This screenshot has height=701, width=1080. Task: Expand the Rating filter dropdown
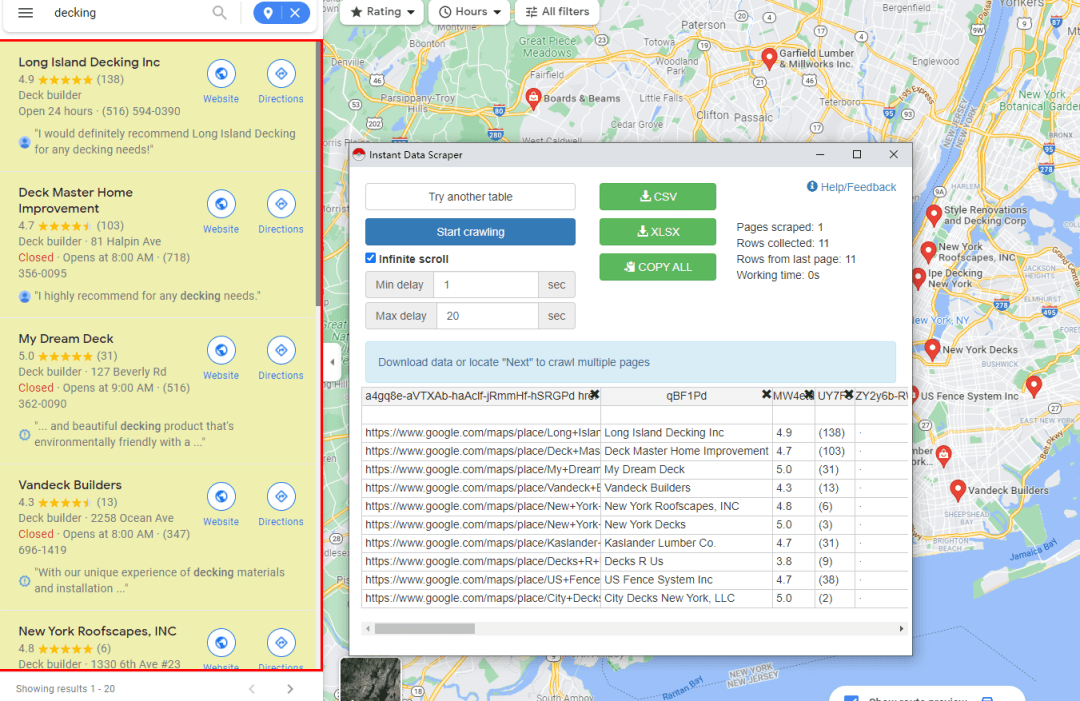coord(383,12)
